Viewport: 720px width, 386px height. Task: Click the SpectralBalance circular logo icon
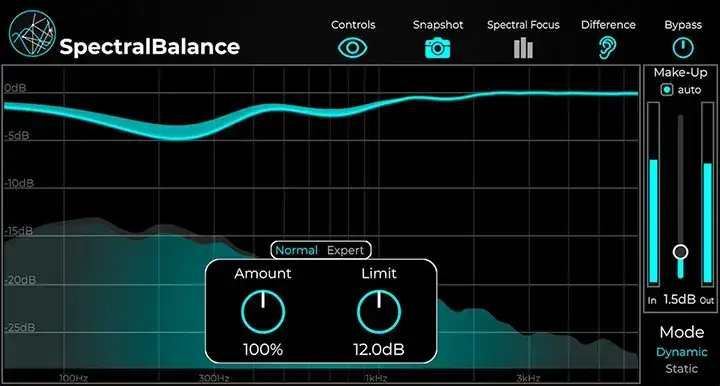[x=32, y=34]
